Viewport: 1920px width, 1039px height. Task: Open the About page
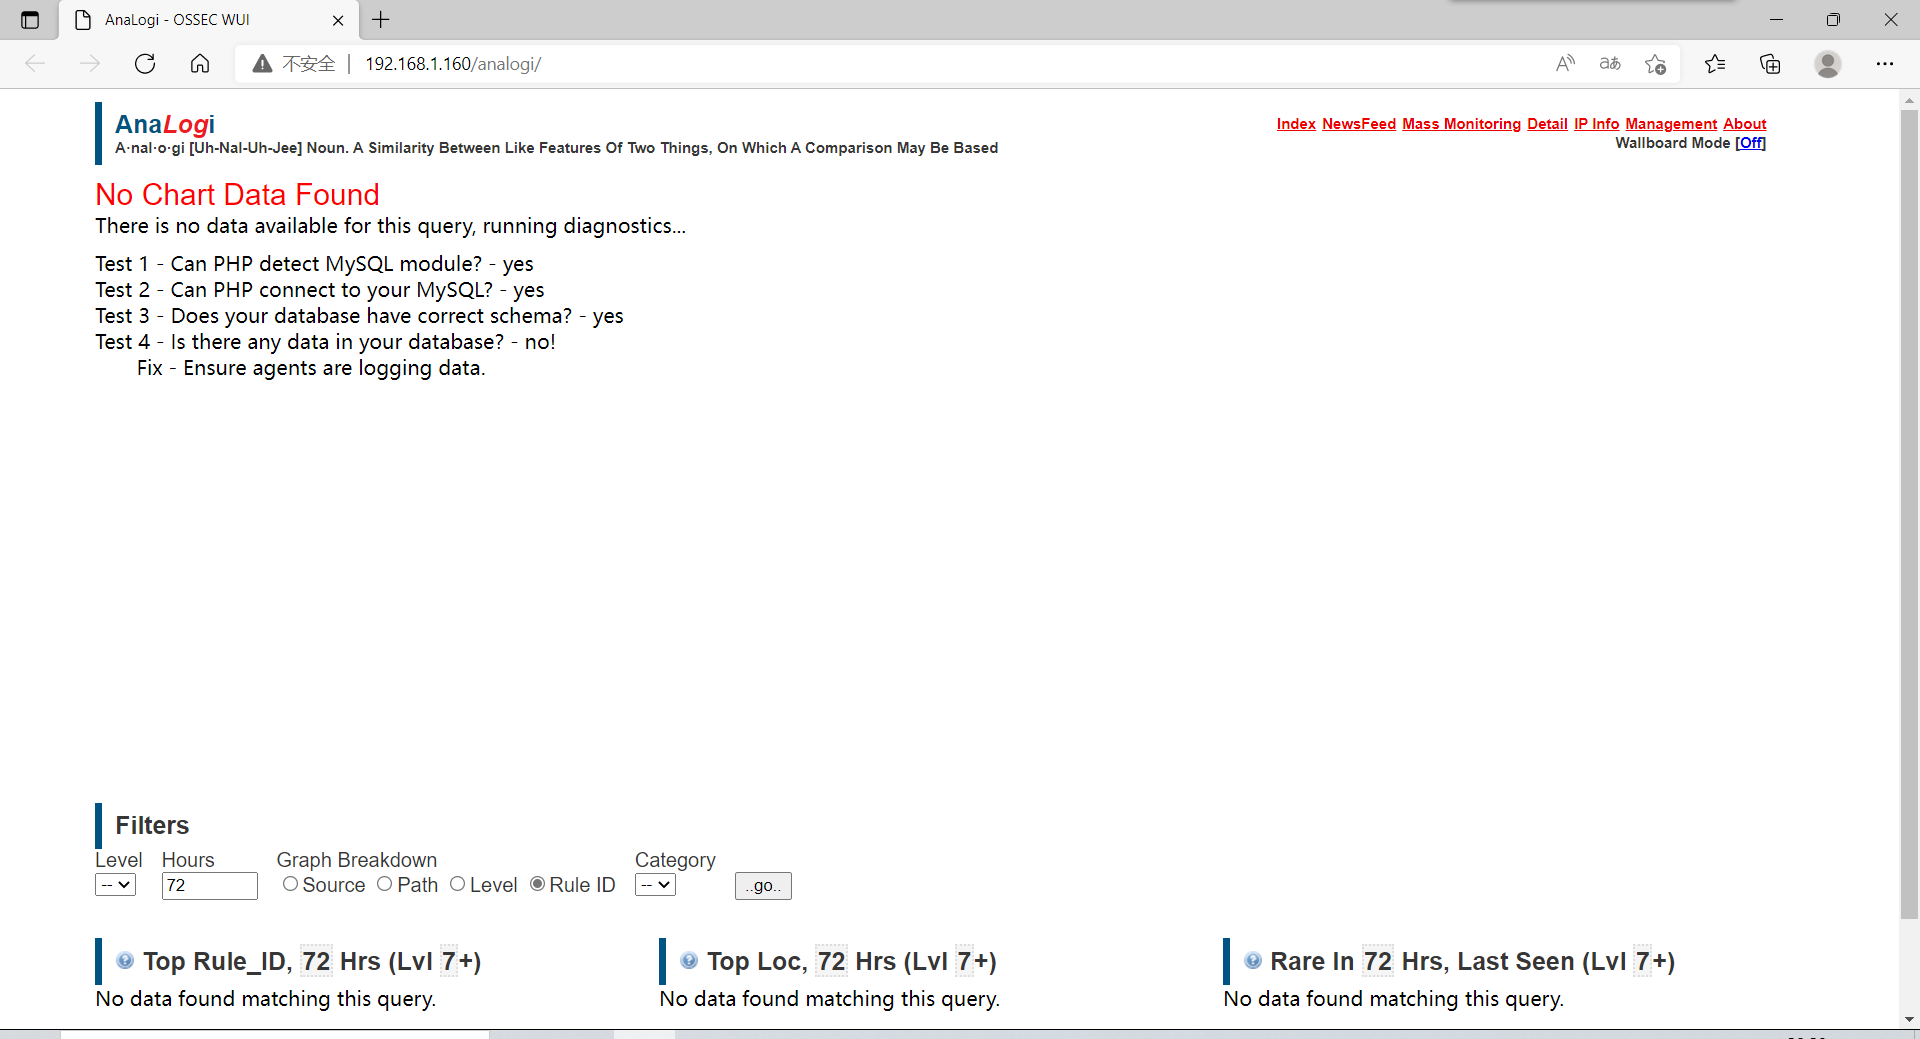click(x=1745, y=124)
